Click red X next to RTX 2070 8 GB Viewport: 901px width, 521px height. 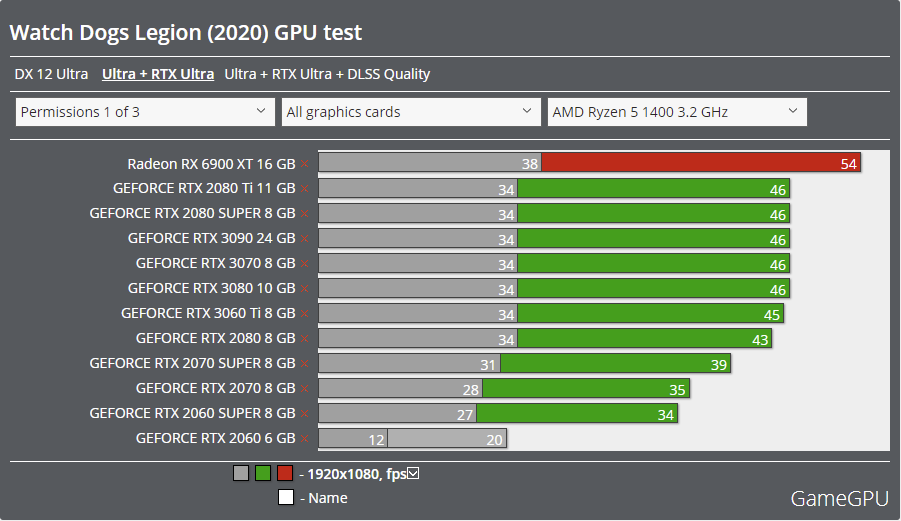click(305, 389)
